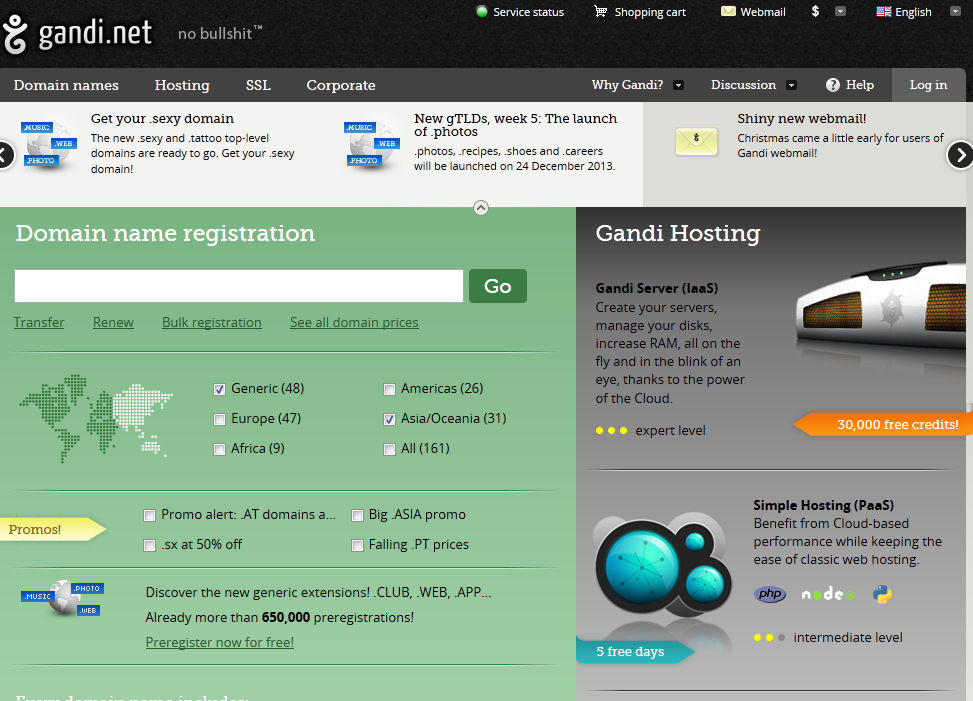Tick the Falling .PT prices checkbox
The image size is (973, 701).
point(357,545)
